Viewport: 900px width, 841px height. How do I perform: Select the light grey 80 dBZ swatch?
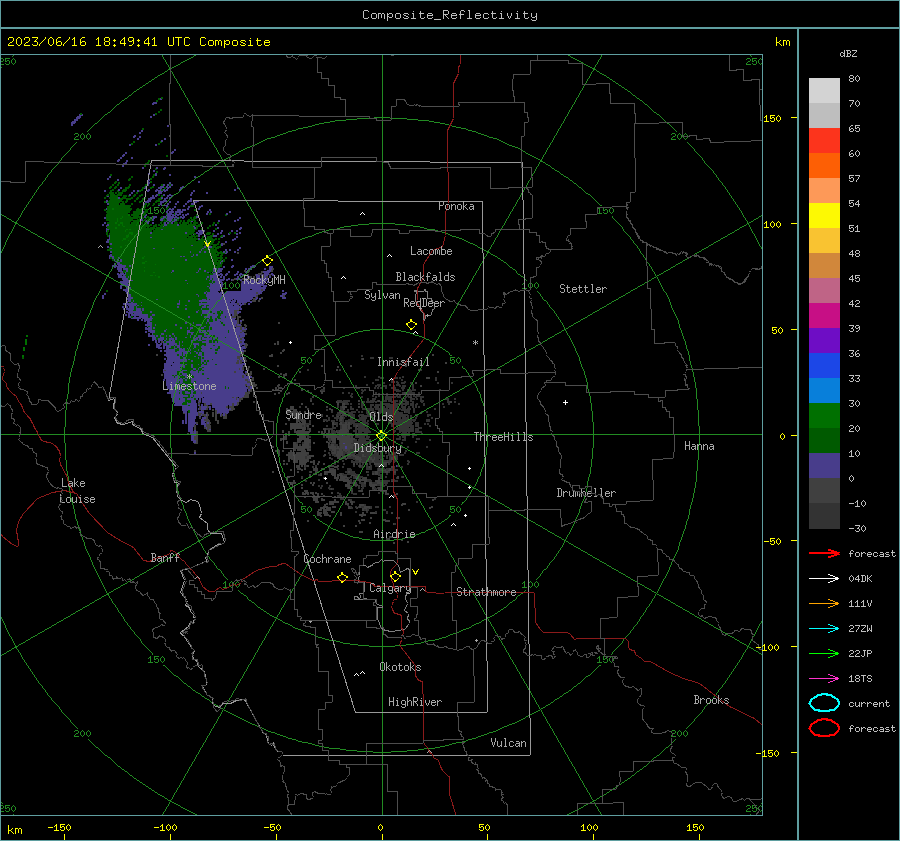tap(824, 90)
